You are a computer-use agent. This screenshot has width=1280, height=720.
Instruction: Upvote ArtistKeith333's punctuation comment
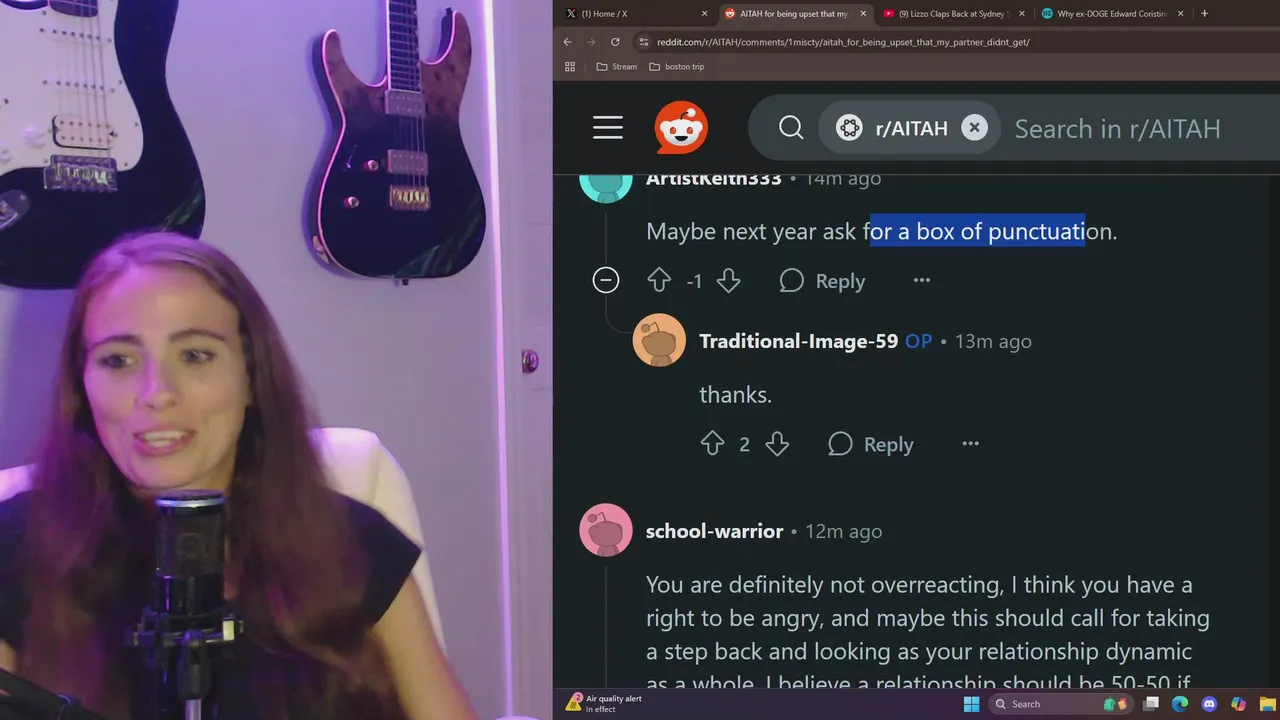pyautogui.click(x=659, y=281)
